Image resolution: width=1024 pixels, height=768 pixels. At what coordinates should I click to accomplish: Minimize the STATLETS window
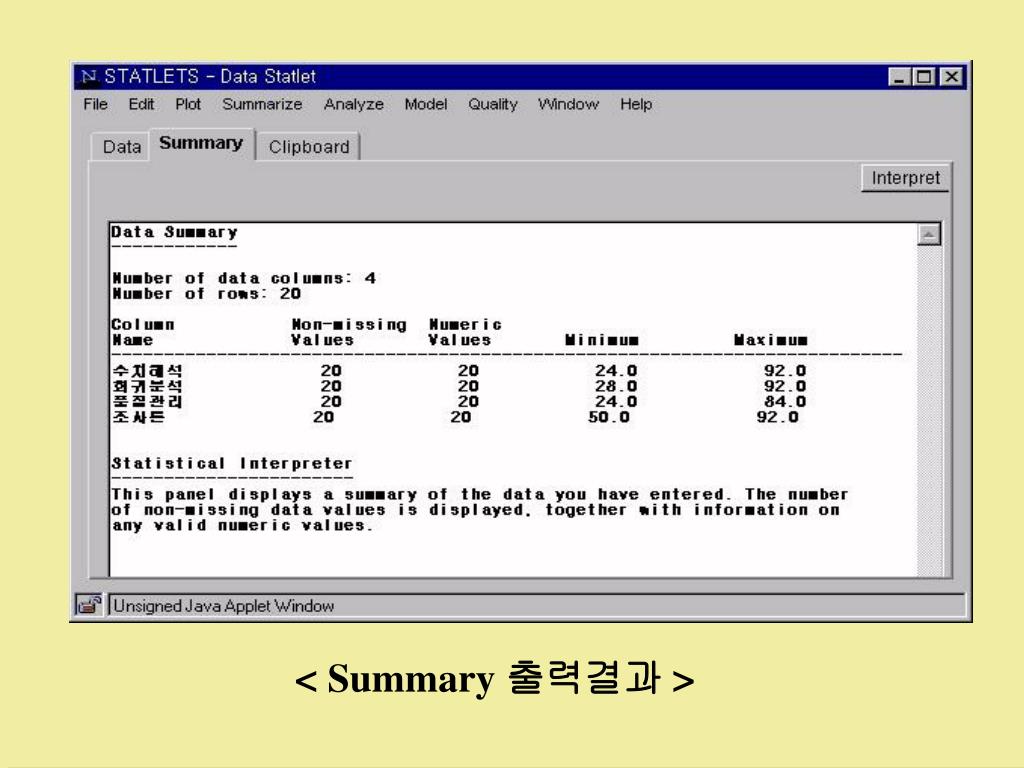tap(899, 77)
